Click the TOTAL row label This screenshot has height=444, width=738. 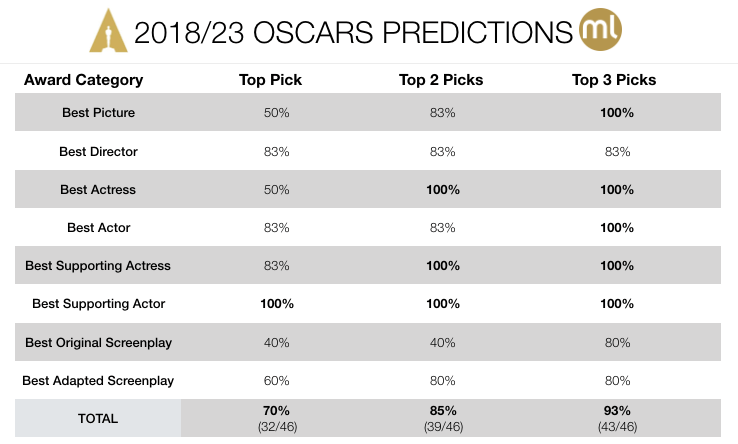click(x=98, y=419)
